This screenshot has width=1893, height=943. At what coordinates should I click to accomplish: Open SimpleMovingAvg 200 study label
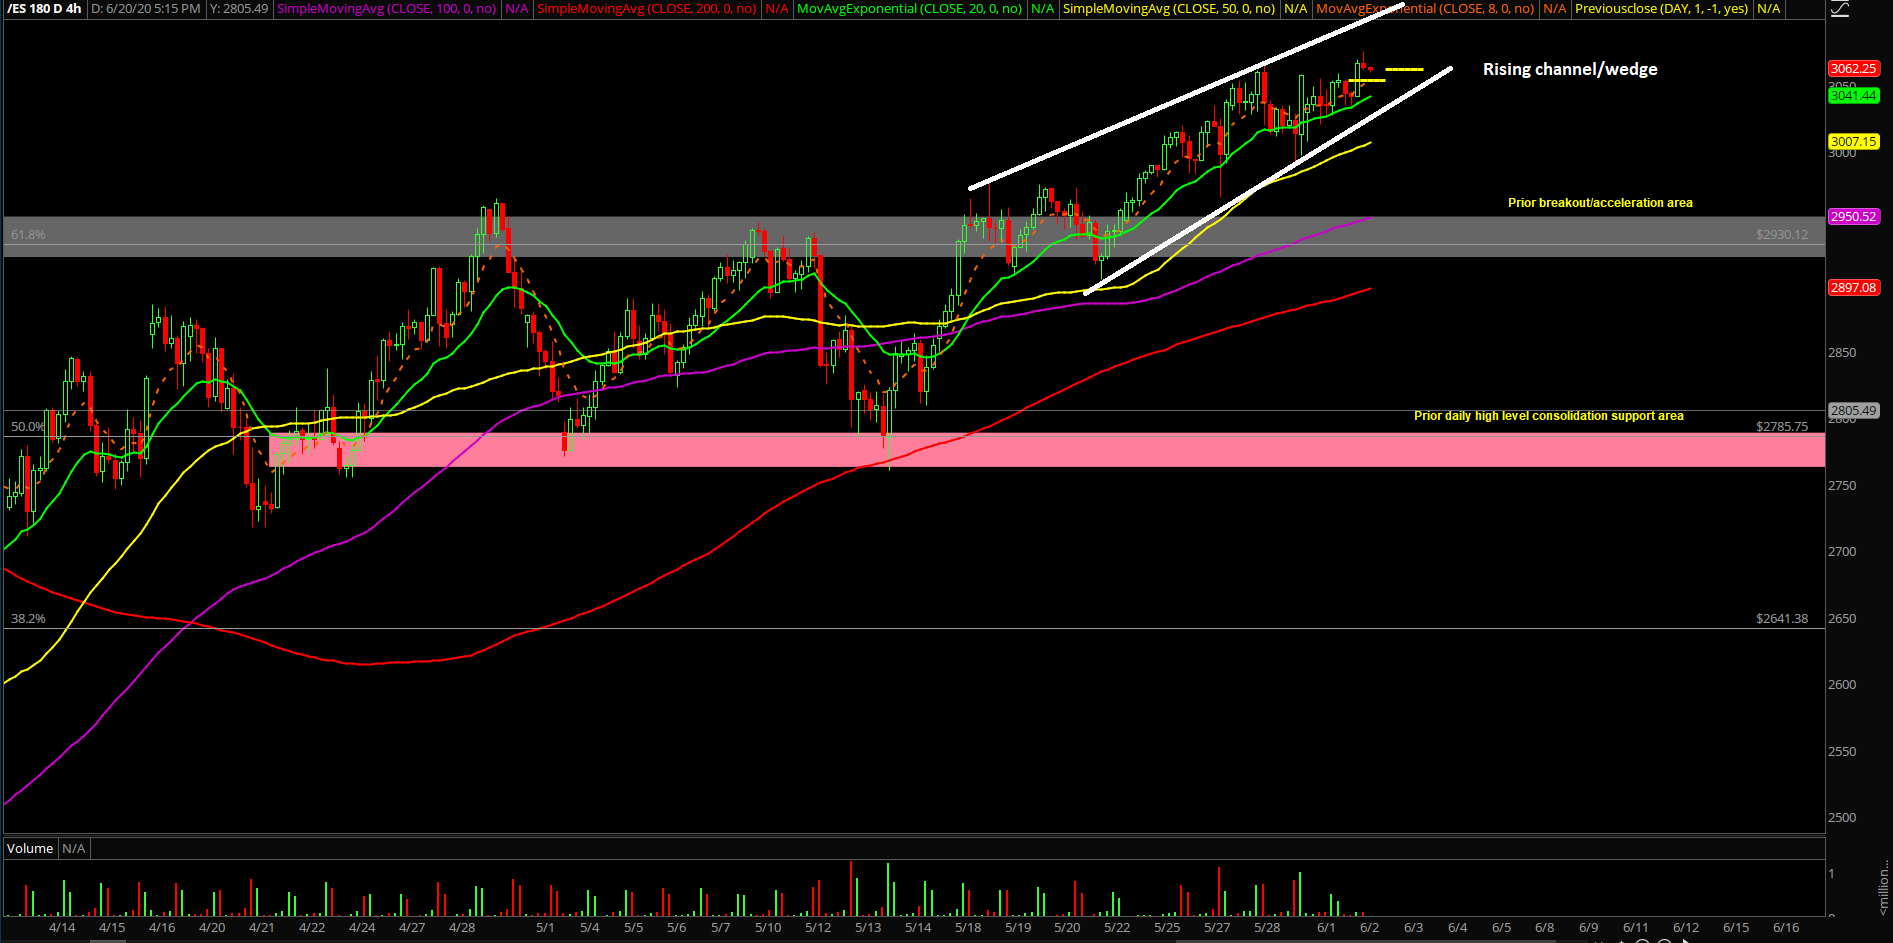point(646,9)
